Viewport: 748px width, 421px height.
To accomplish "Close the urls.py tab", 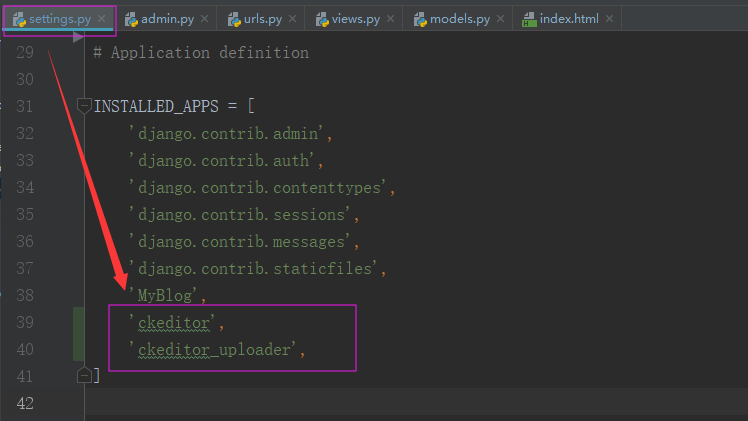I will (x=293, y=19).
